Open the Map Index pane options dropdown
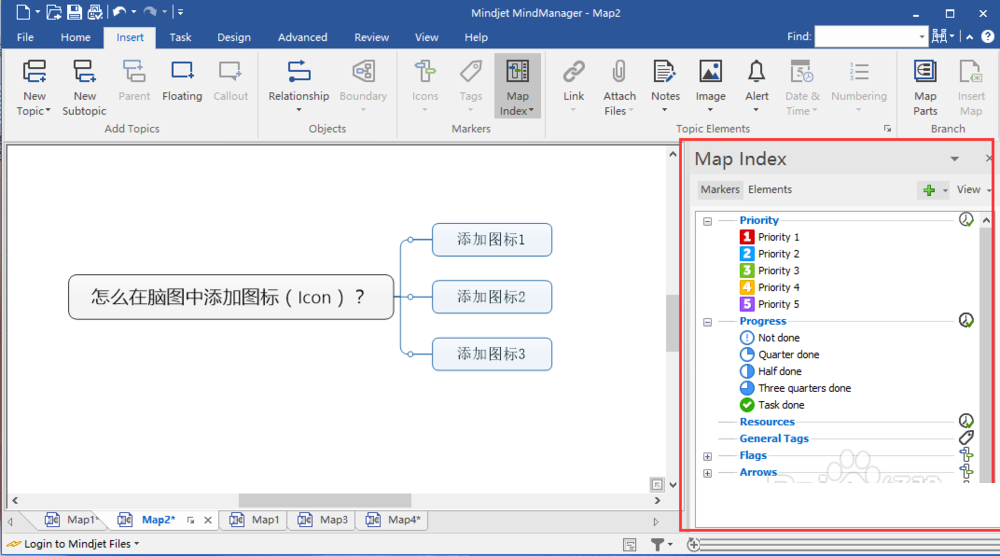 click(x=955, y=159)
